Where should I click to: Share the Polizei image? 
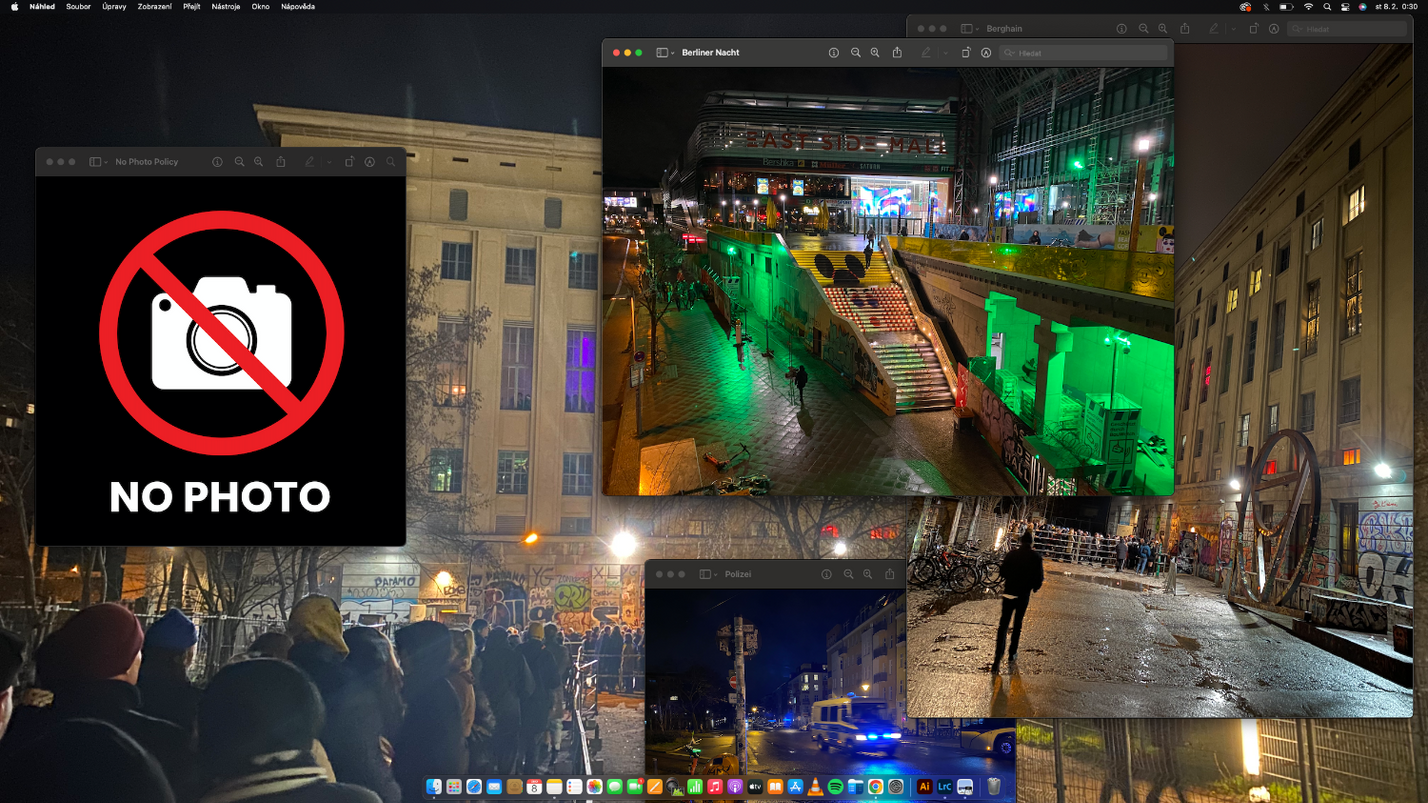(x=890, y=575)
